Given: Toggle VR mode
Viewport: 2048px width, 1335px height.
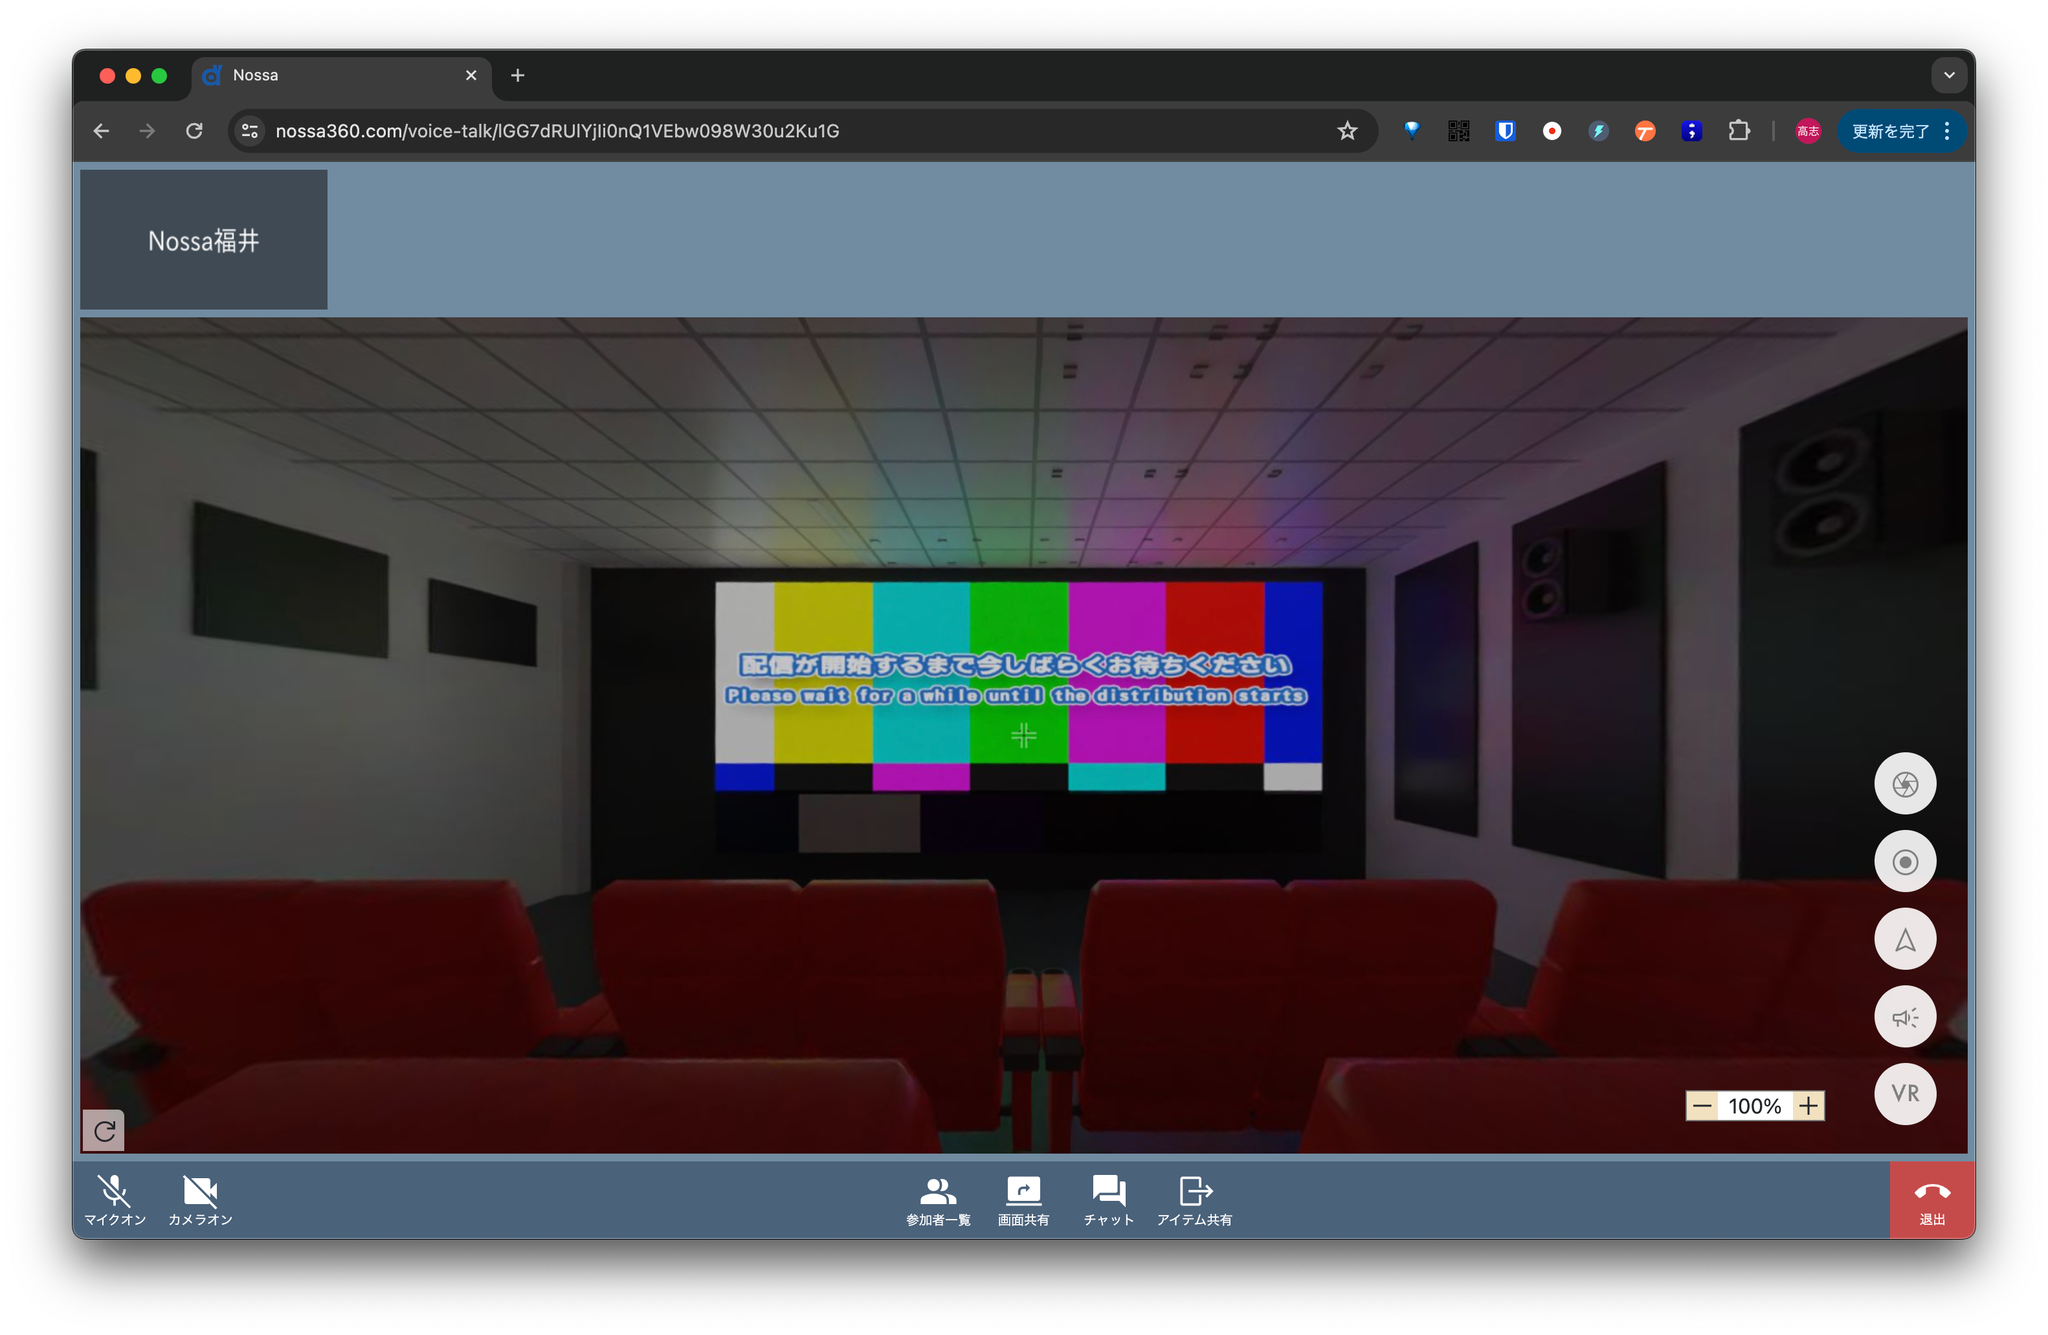Looking at the screenshot, I should 1905,1094.
